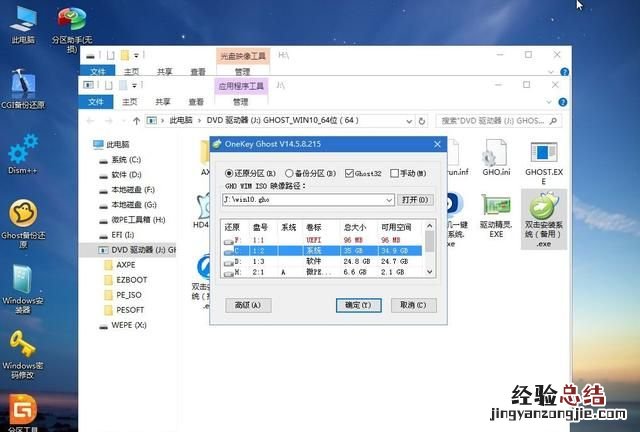
Task: Open 管理 tab under 应用程序工具
Action: 240,102
